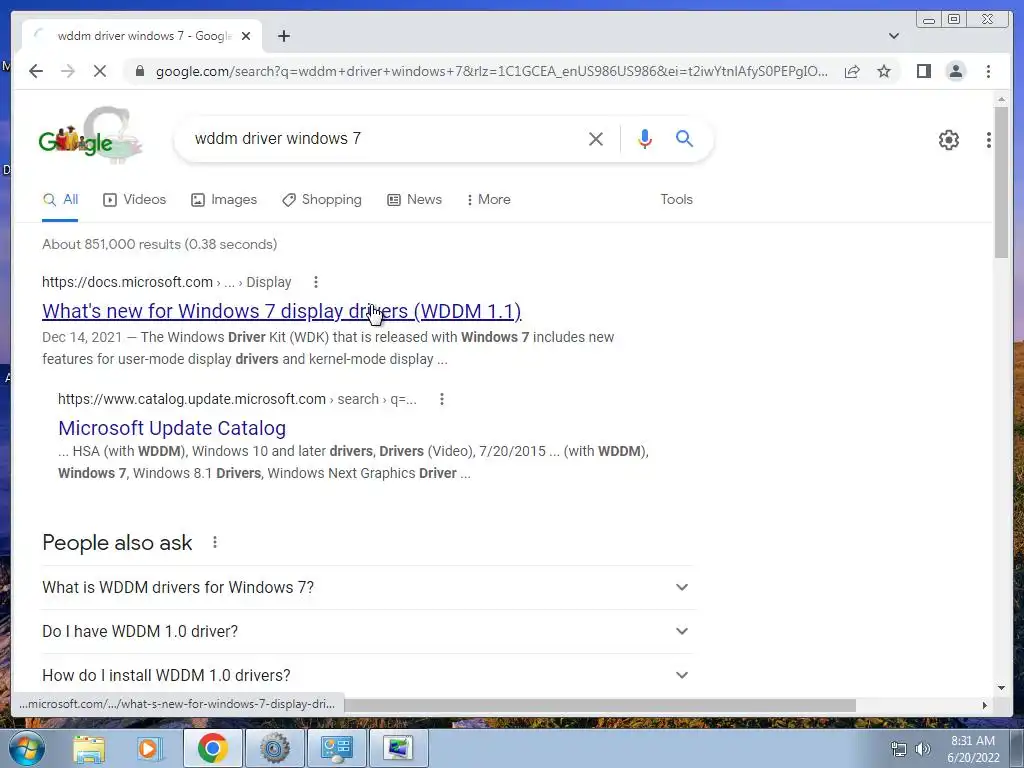Open the volume control tray icon
This screenshot has height=768, width=1024.
tap(923, 749)
